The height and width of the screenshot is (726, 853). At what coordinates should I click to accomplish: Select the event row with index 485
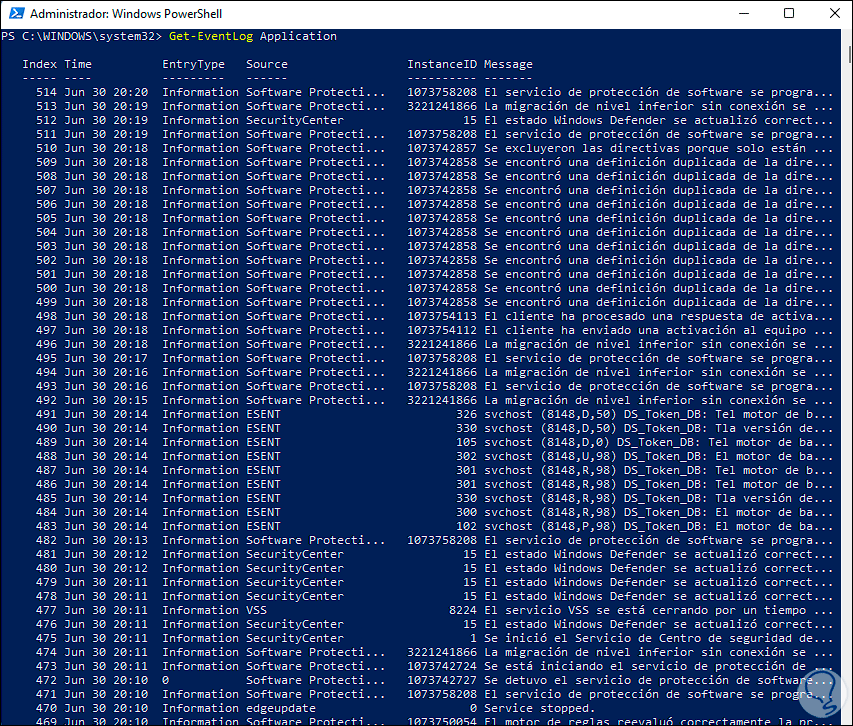[434, 498]
